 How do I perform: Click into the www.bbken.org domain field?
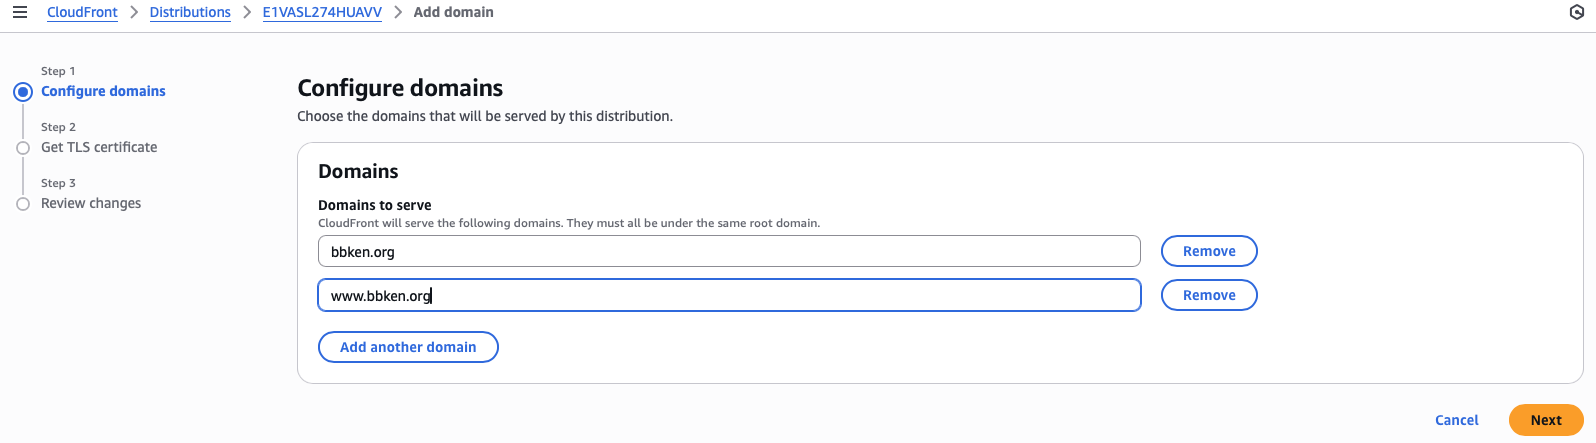click(x=729, y=296)
